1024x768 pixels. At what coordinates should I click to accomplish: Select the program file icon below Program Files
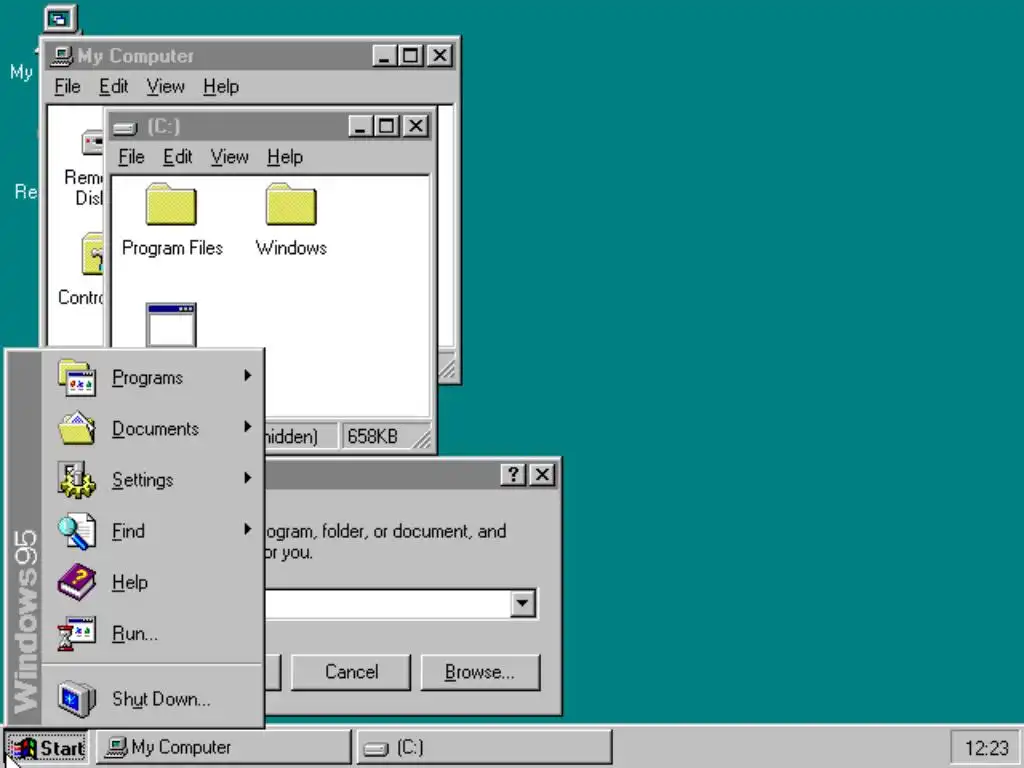(171, 325)
